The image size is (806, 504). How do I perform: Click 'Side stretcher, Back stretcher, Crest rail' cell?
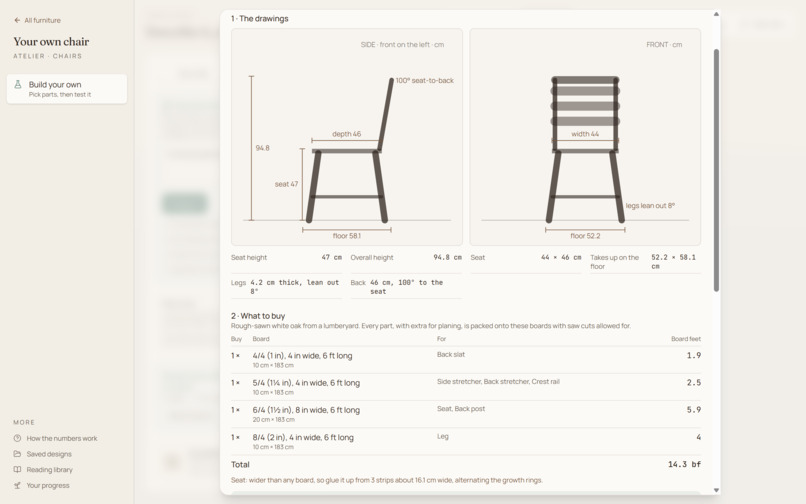pos(498,382)
